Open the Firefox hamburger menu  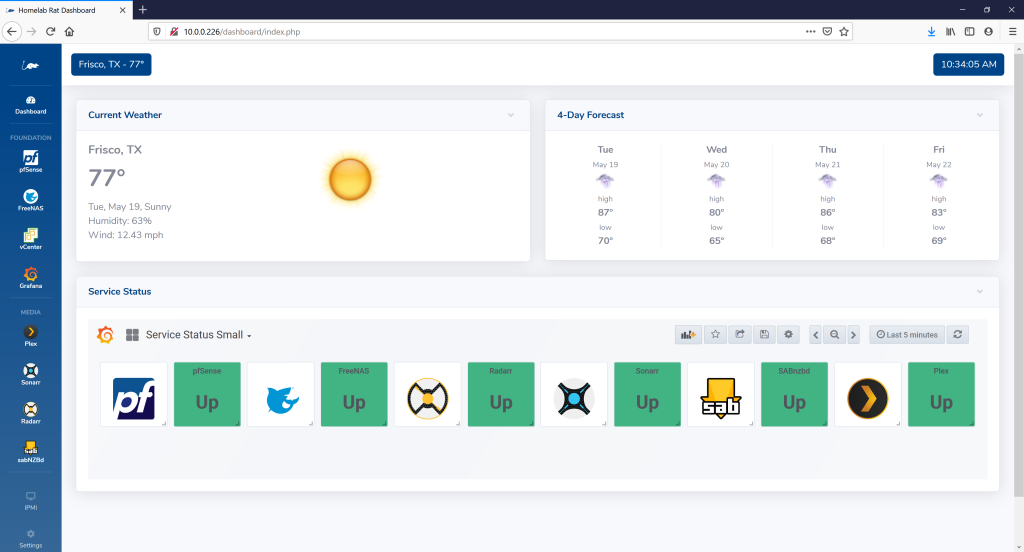pyautogui.click(x=1012, y=31)
